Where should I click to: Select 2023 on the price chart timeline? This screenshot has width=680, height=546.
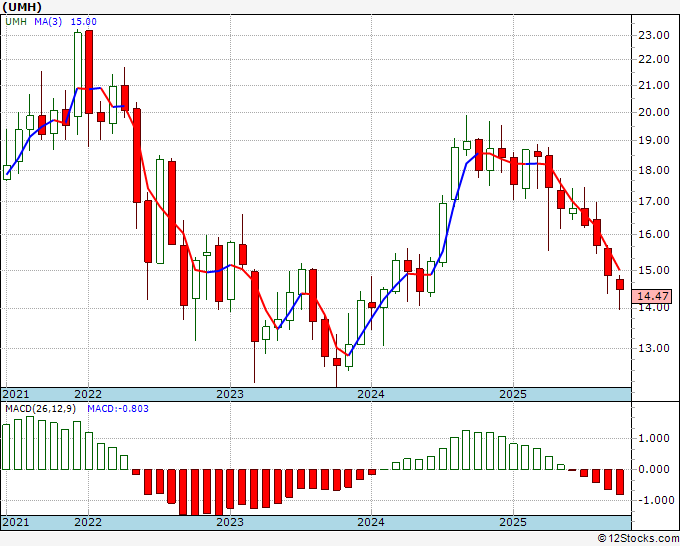(x=230, y=394)
